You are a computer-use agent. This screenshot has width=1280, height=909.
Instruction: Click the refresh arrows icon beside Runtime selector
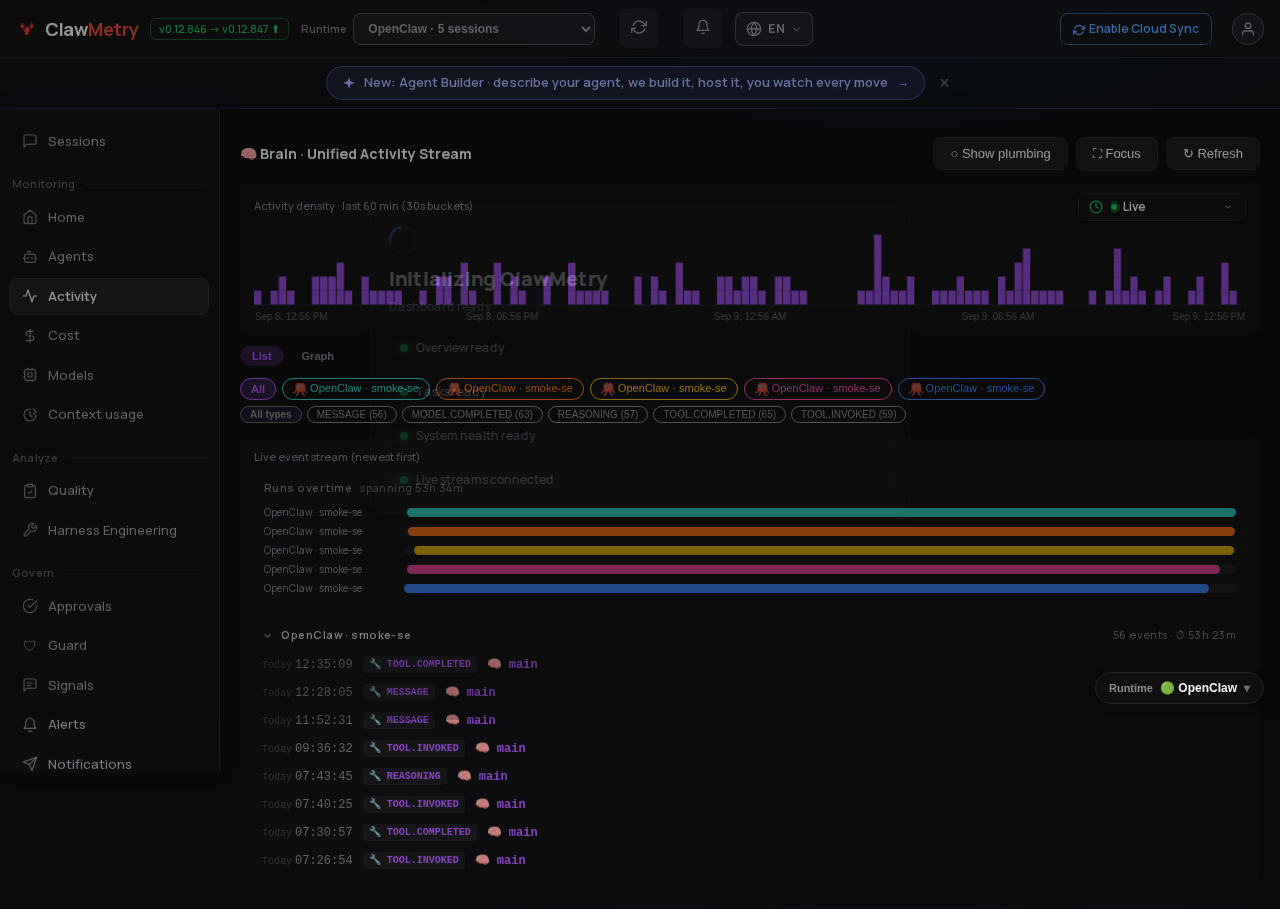point(639,28)
